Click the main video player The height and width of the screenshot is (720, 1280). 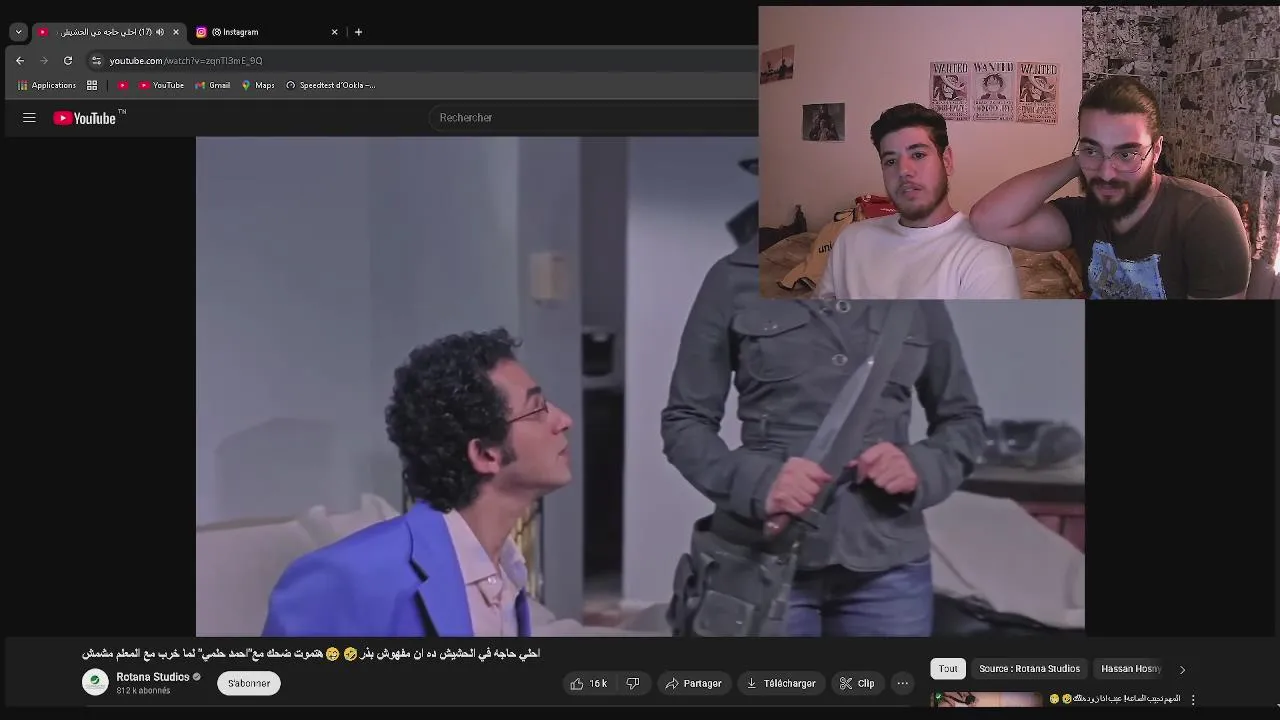pos(640,386)
